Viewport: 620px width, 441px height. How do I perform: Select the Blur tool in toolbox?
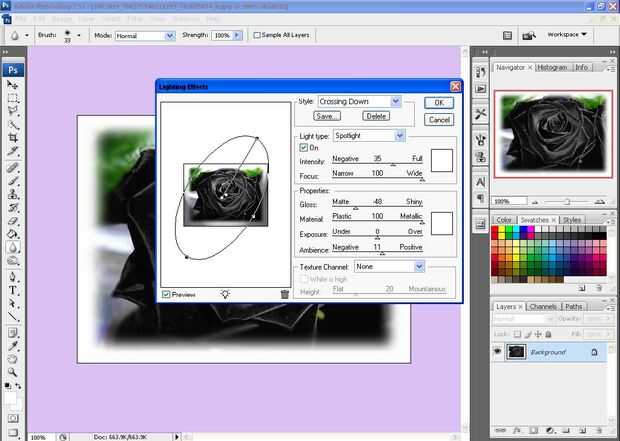point(12,248)
